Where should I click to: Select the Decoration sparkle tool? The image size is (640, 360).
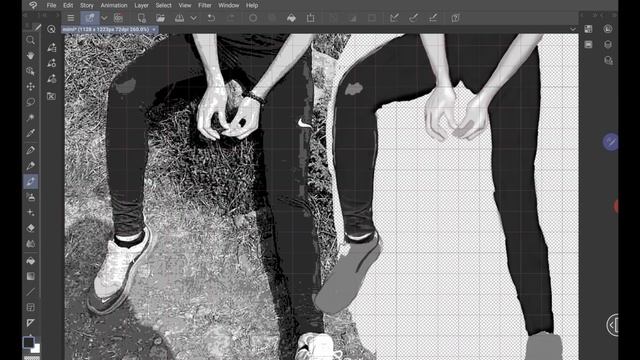(31, 213)
